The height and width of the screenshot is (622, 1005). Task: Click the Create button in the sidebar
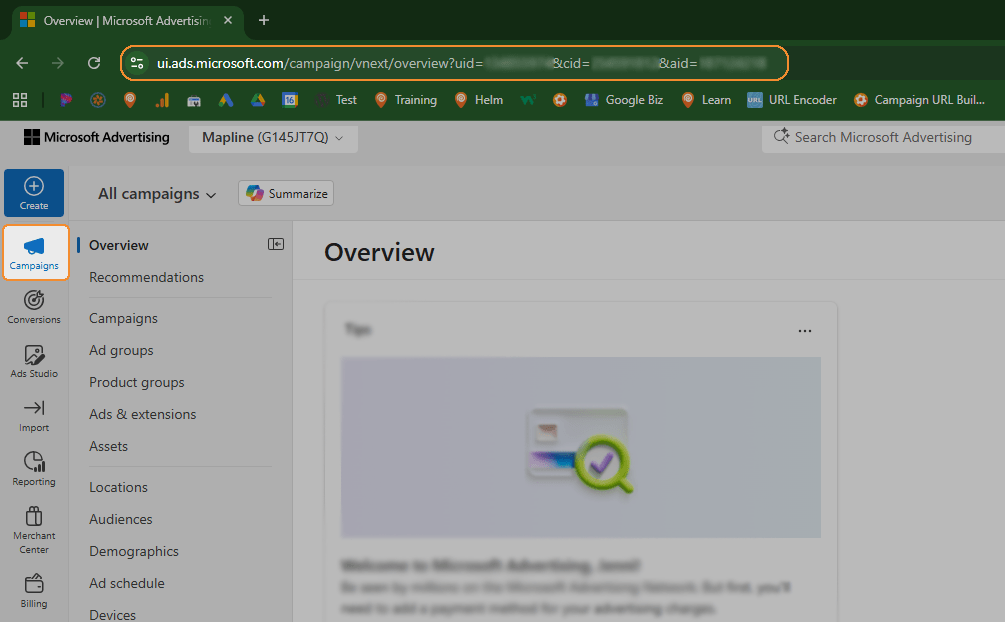pyautogui.click(x=33, y=192)
